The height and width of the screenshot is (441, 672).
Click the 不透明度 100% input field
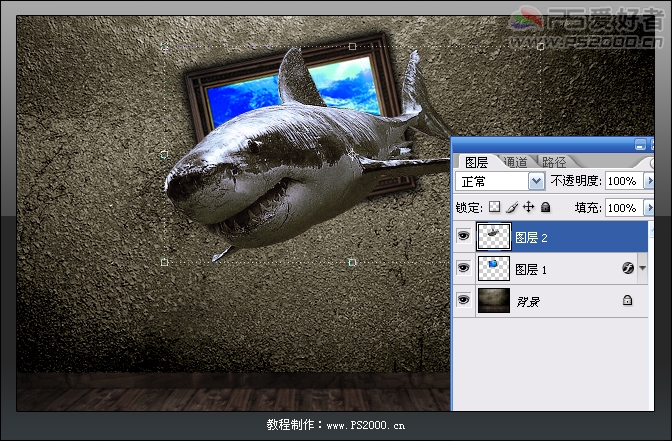(624, 181)
